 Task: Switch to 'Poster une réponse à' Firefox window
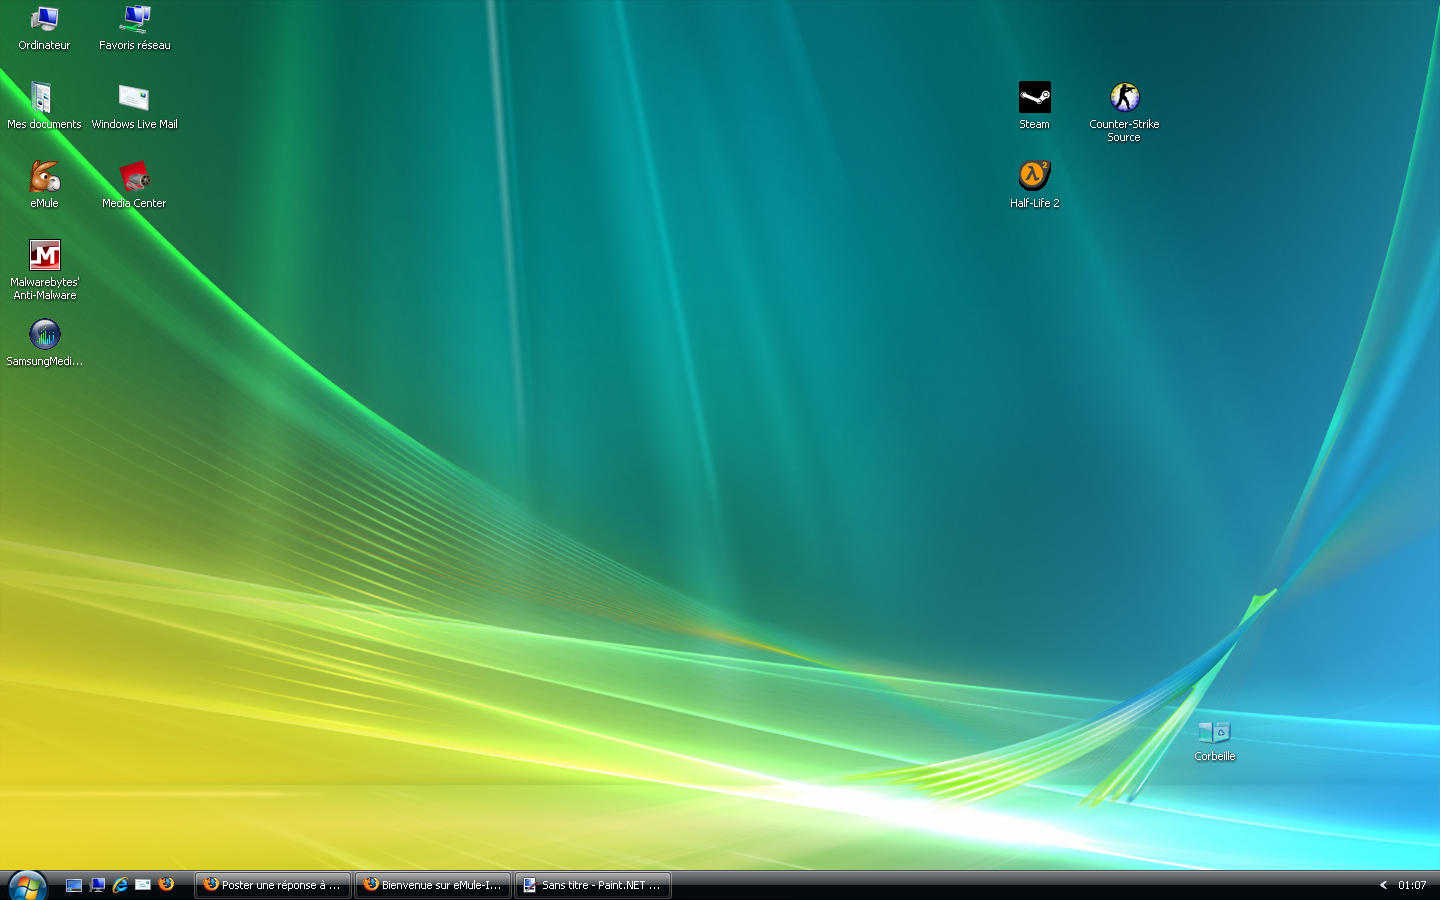click(x=273, y=885)
